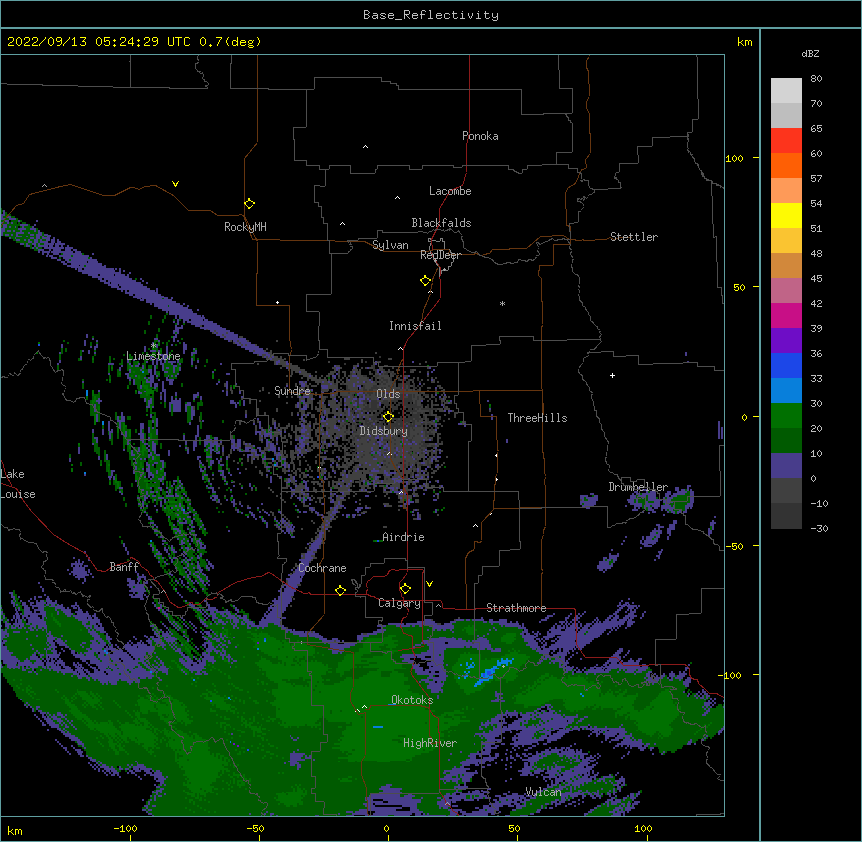Select the yellow diamond marker above Didsbury

388,417
